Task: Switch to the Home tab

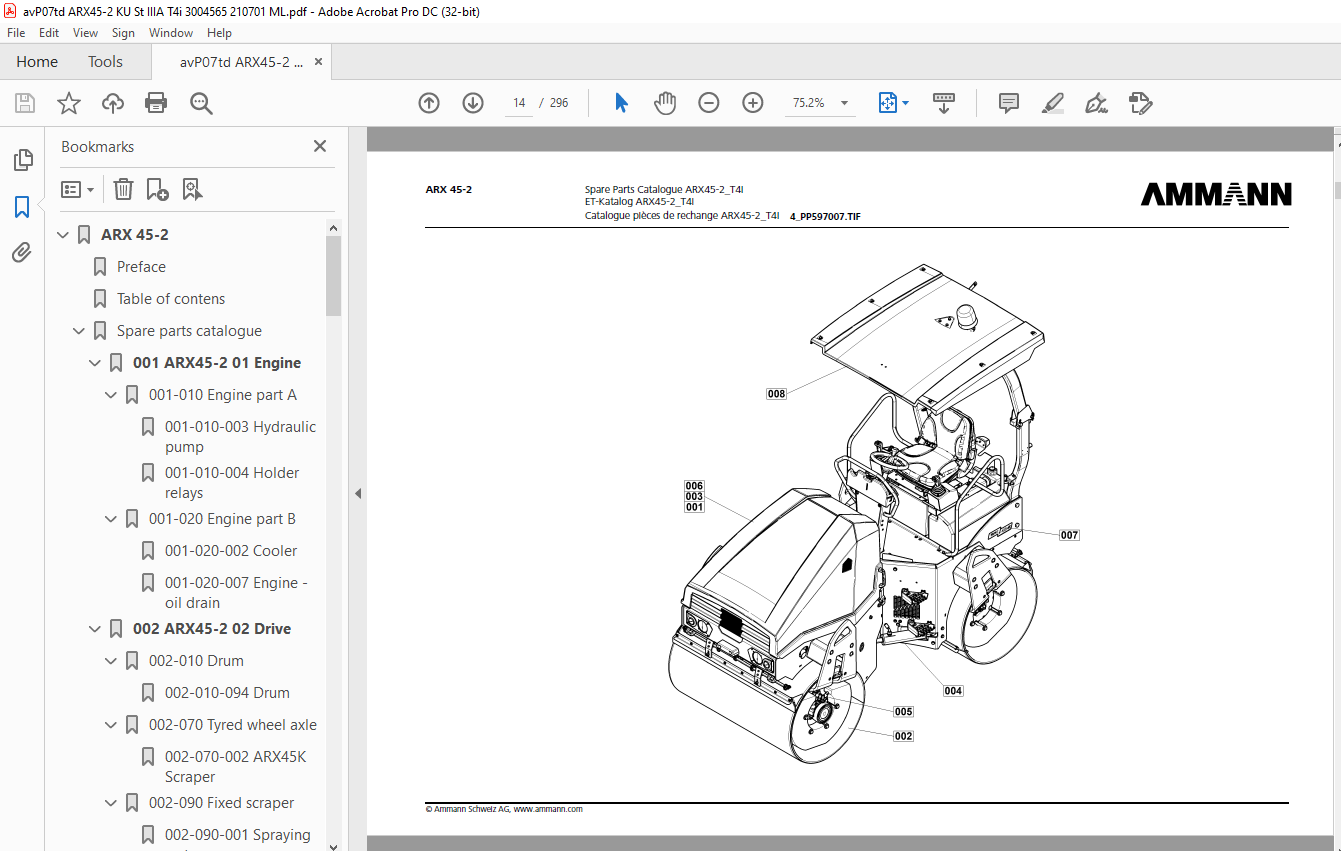Action: (x=37, y=62)
